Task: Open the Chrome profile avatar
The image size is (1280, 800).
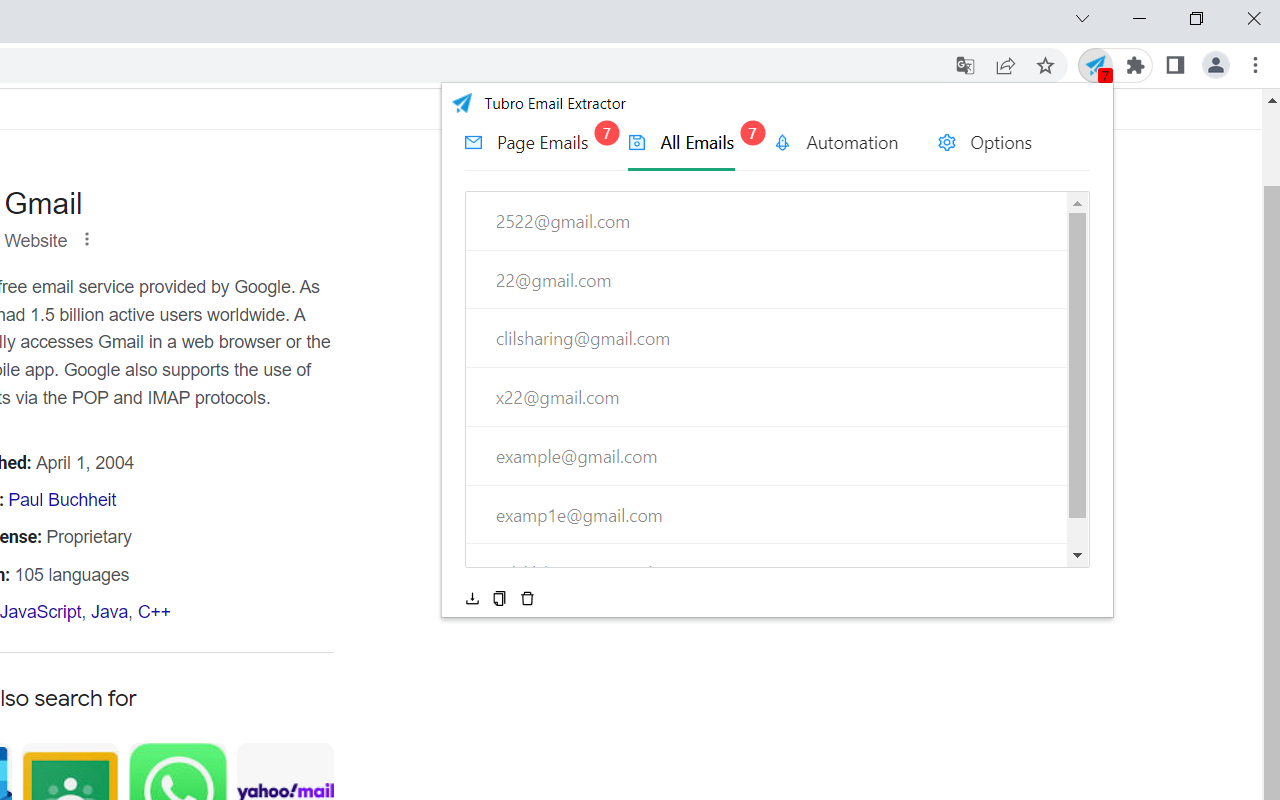Action: [1215, 66]
